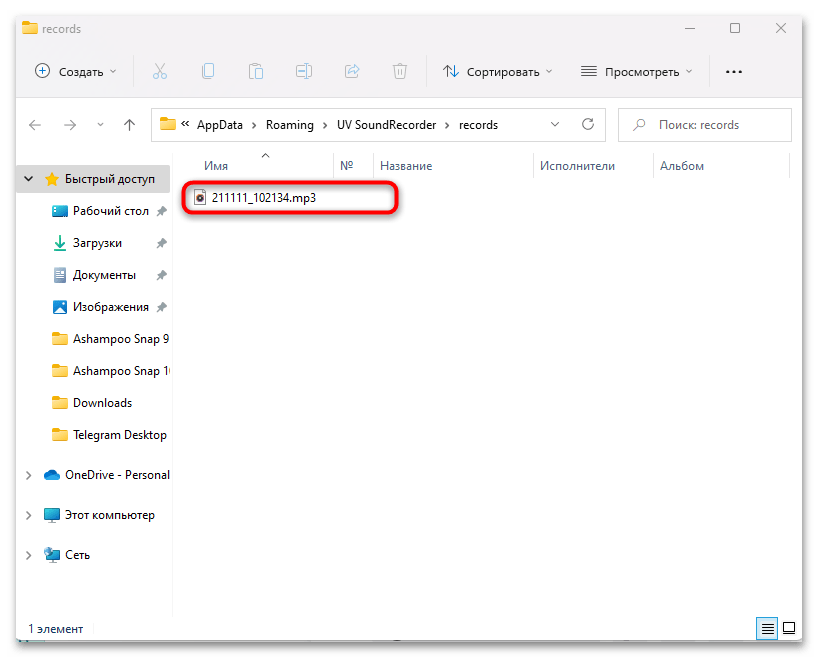Image resolution: width=818 pixels, height=658 pixels.
Task: Click the Rename icon in toolbar
Action: click(x=304, y=71)
